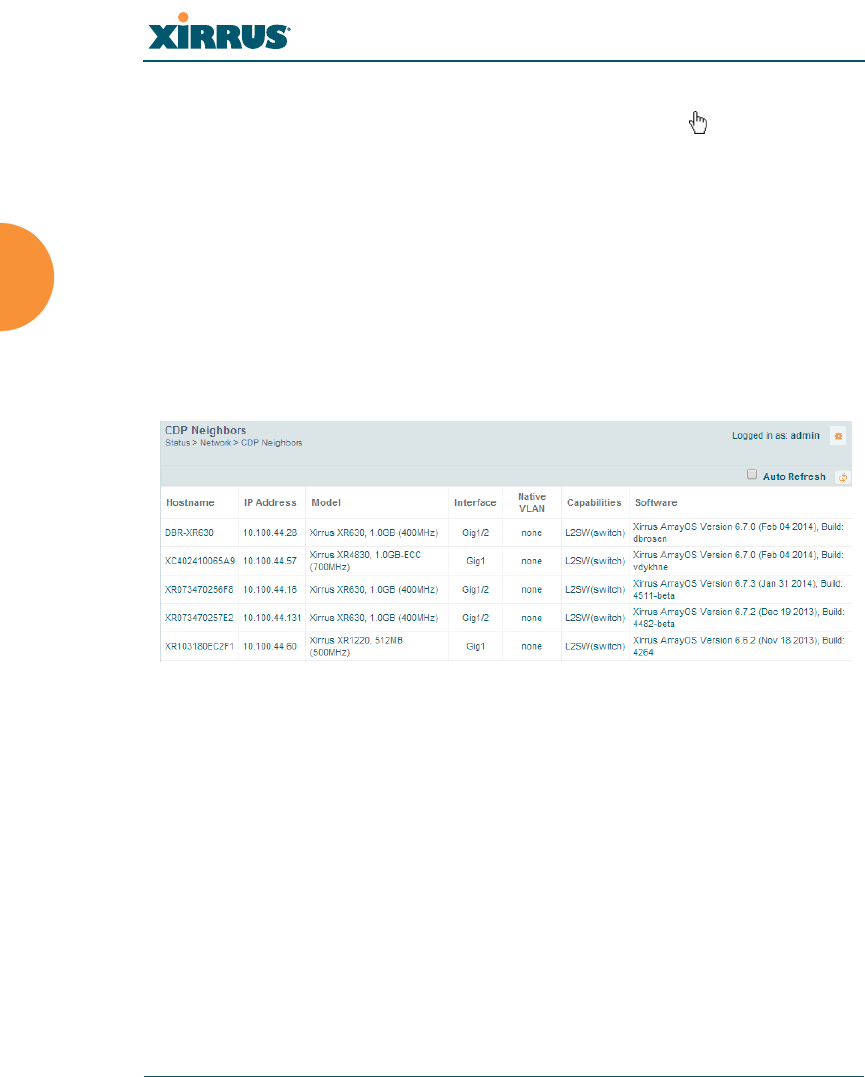Click the Xirrus logo

point(219,32)
